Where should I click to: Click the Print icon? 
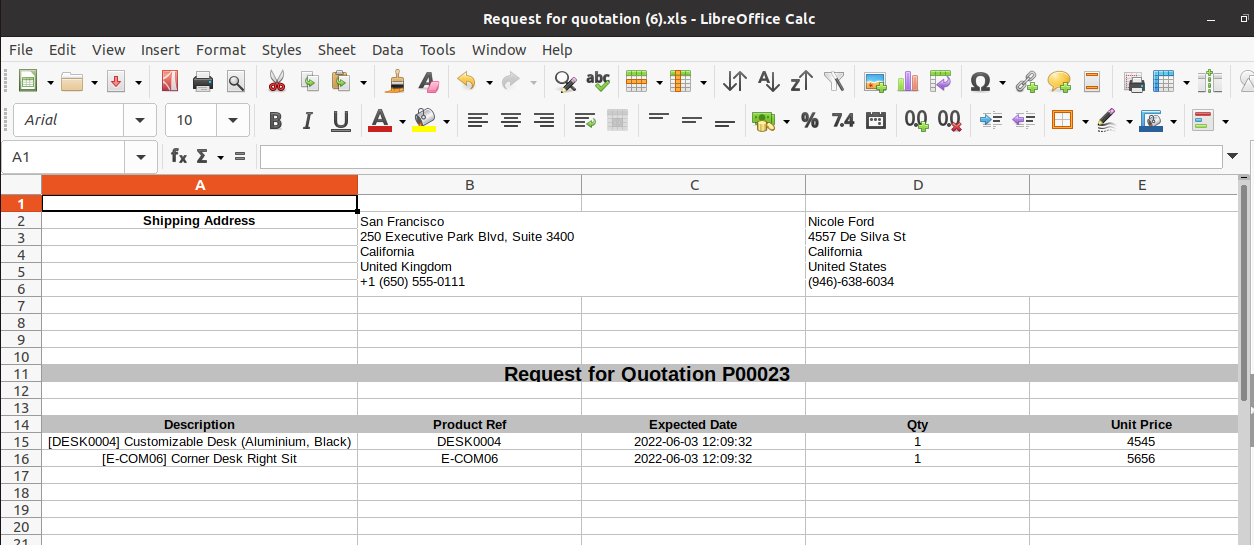click(x=203, y=82)
